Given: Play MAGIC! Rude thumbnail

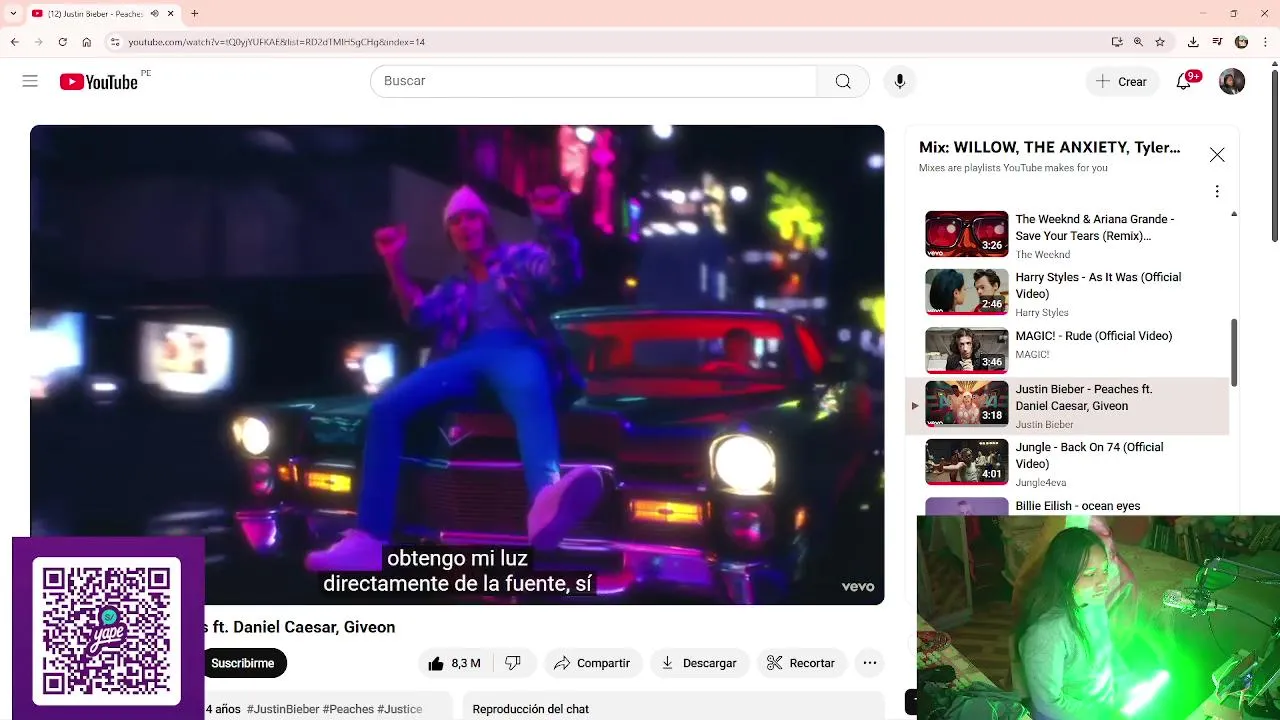Looking at the screenshot, I should click(967, 350).
